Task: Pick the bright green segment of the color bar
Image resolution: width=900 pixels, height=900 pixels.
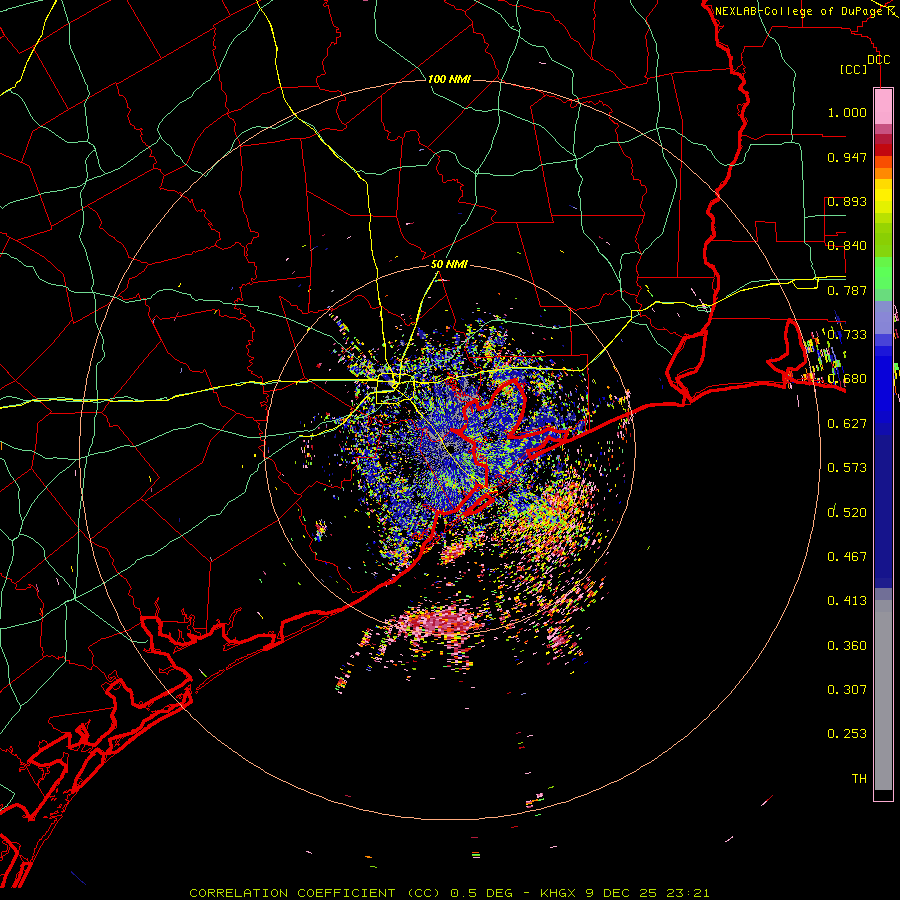Action: 883,273
